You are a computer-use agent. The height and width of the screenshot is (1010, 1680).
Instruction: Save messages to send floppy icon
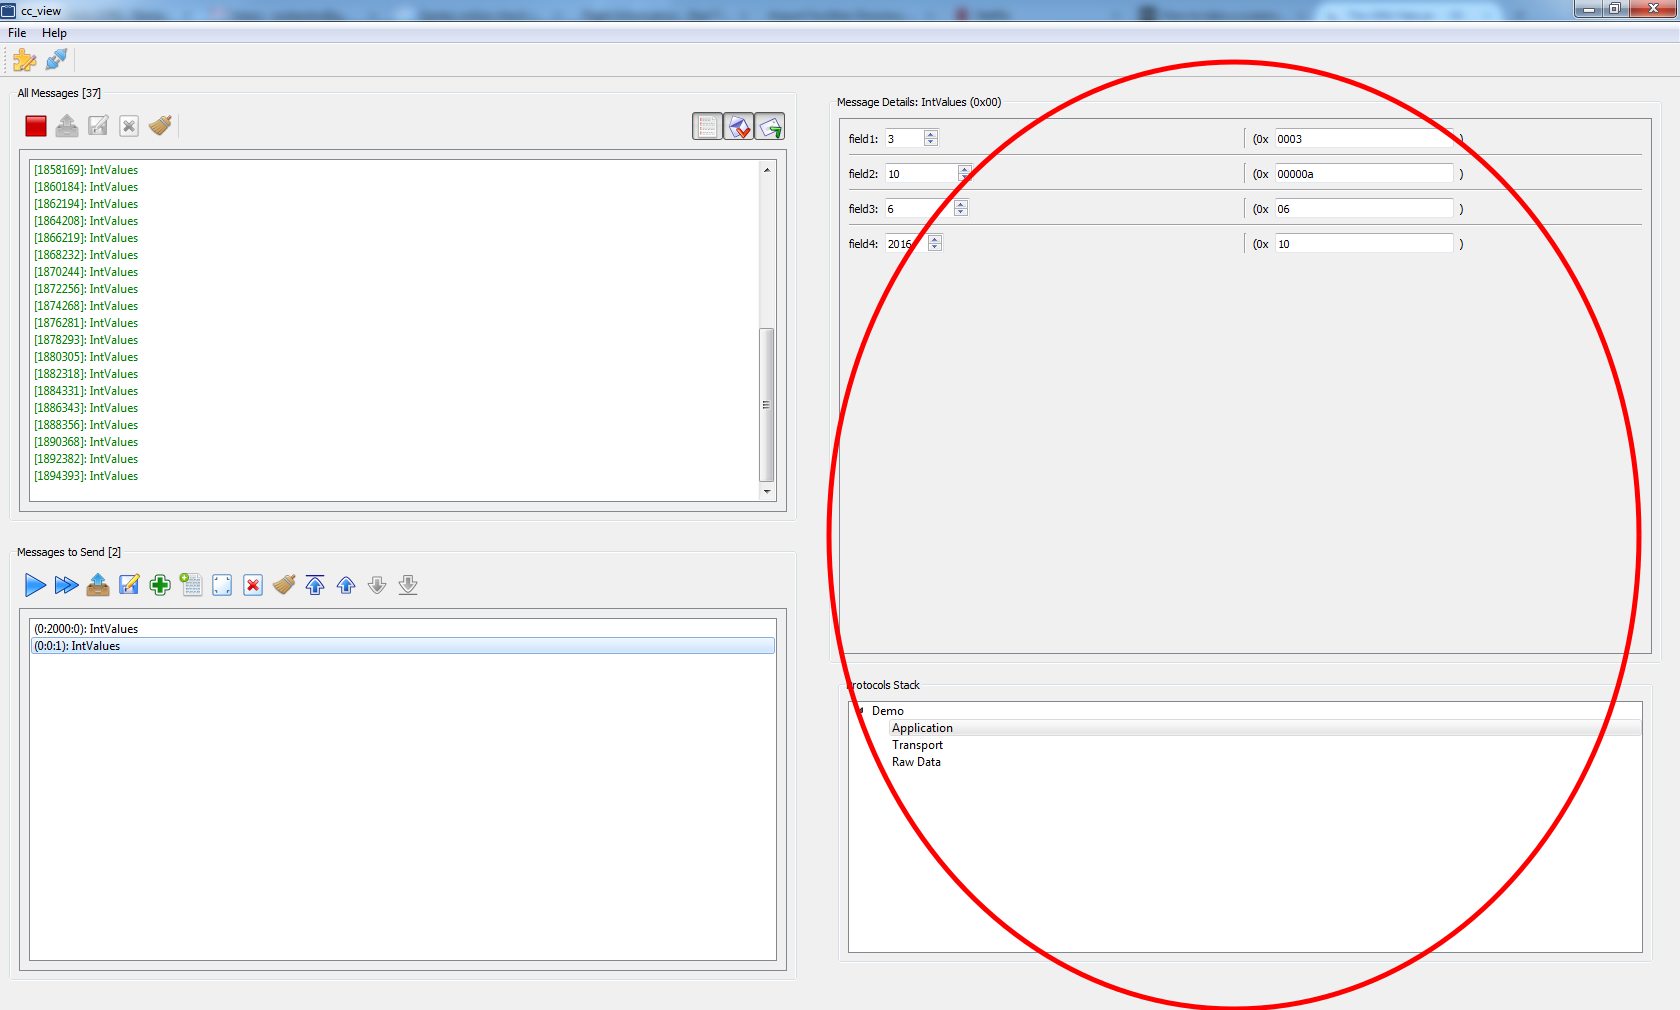tap(129, 585)
